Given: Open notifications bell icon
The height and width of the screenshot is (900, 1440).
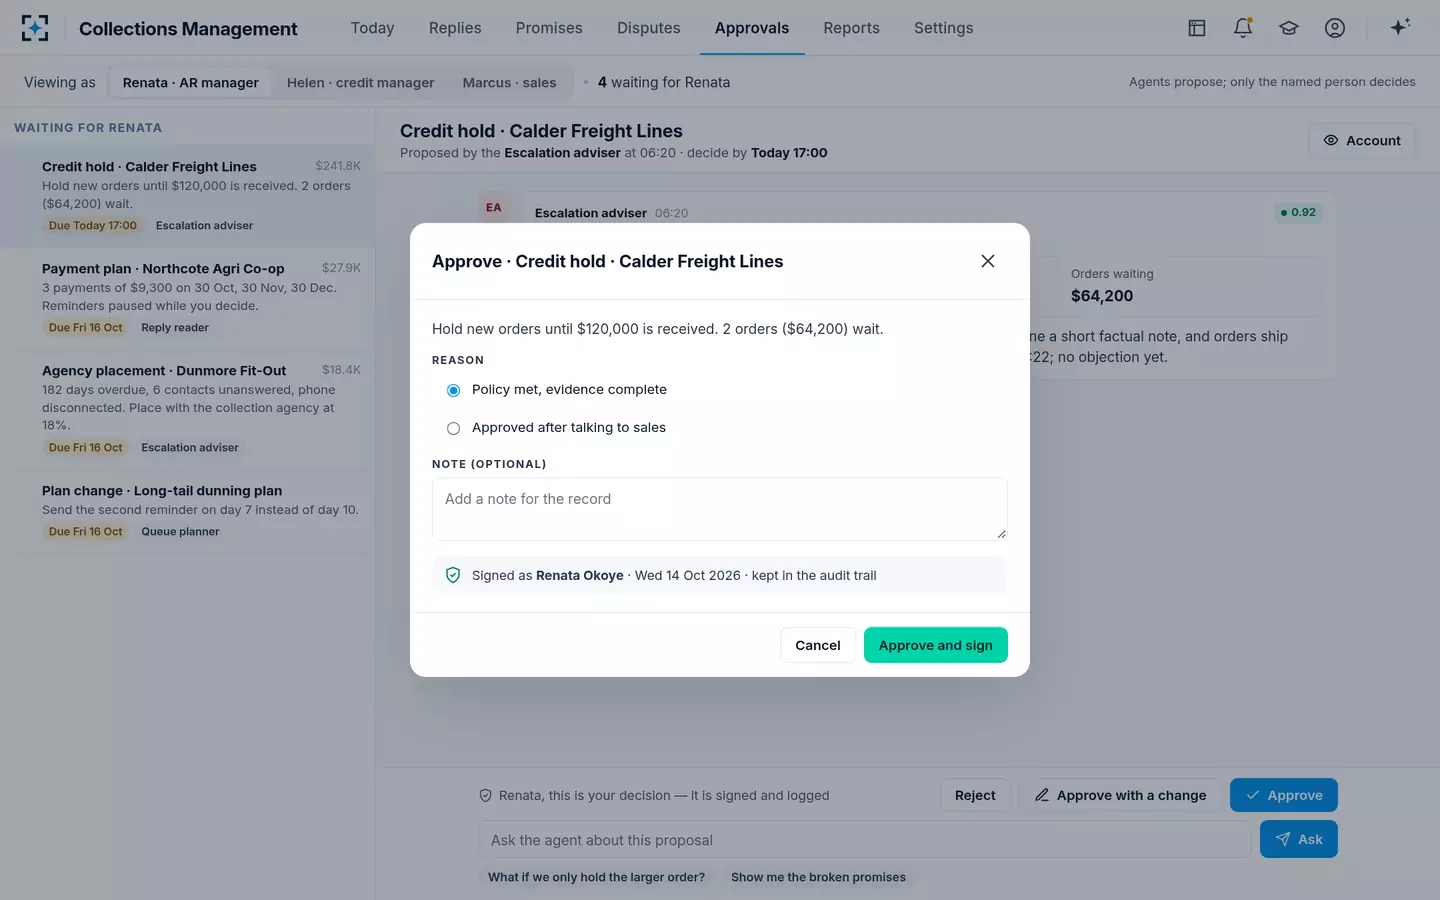Looking at the screenshot, I should [1243, 28].
